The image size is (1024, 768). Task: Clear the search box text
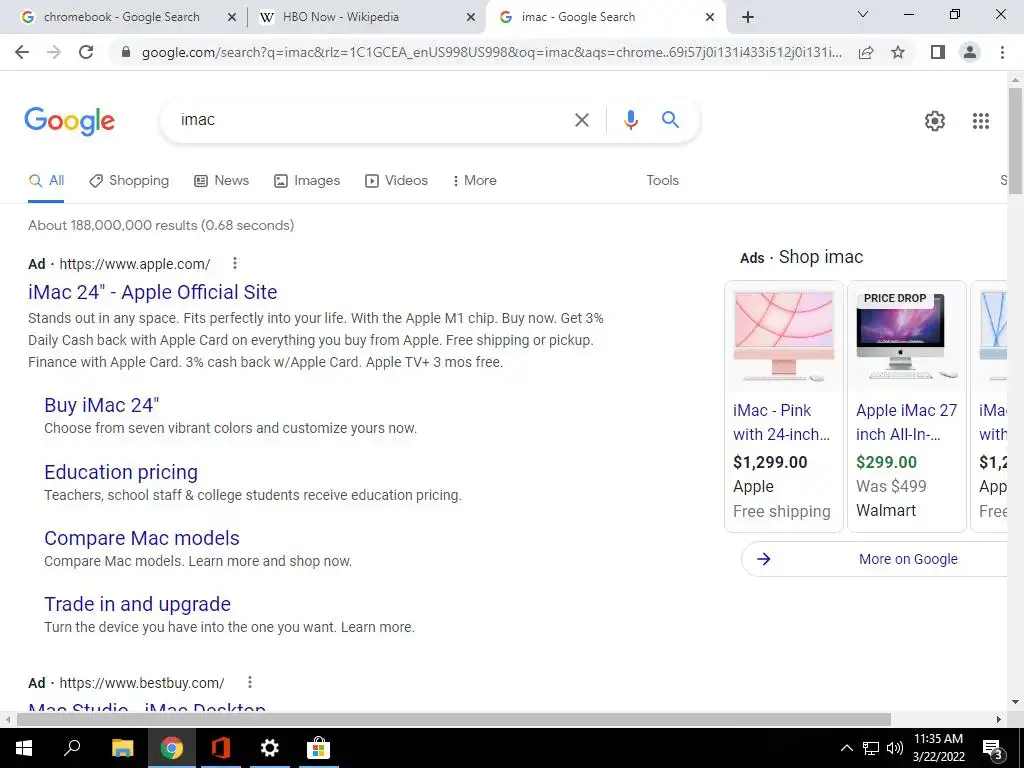click(x=581, y=120)
